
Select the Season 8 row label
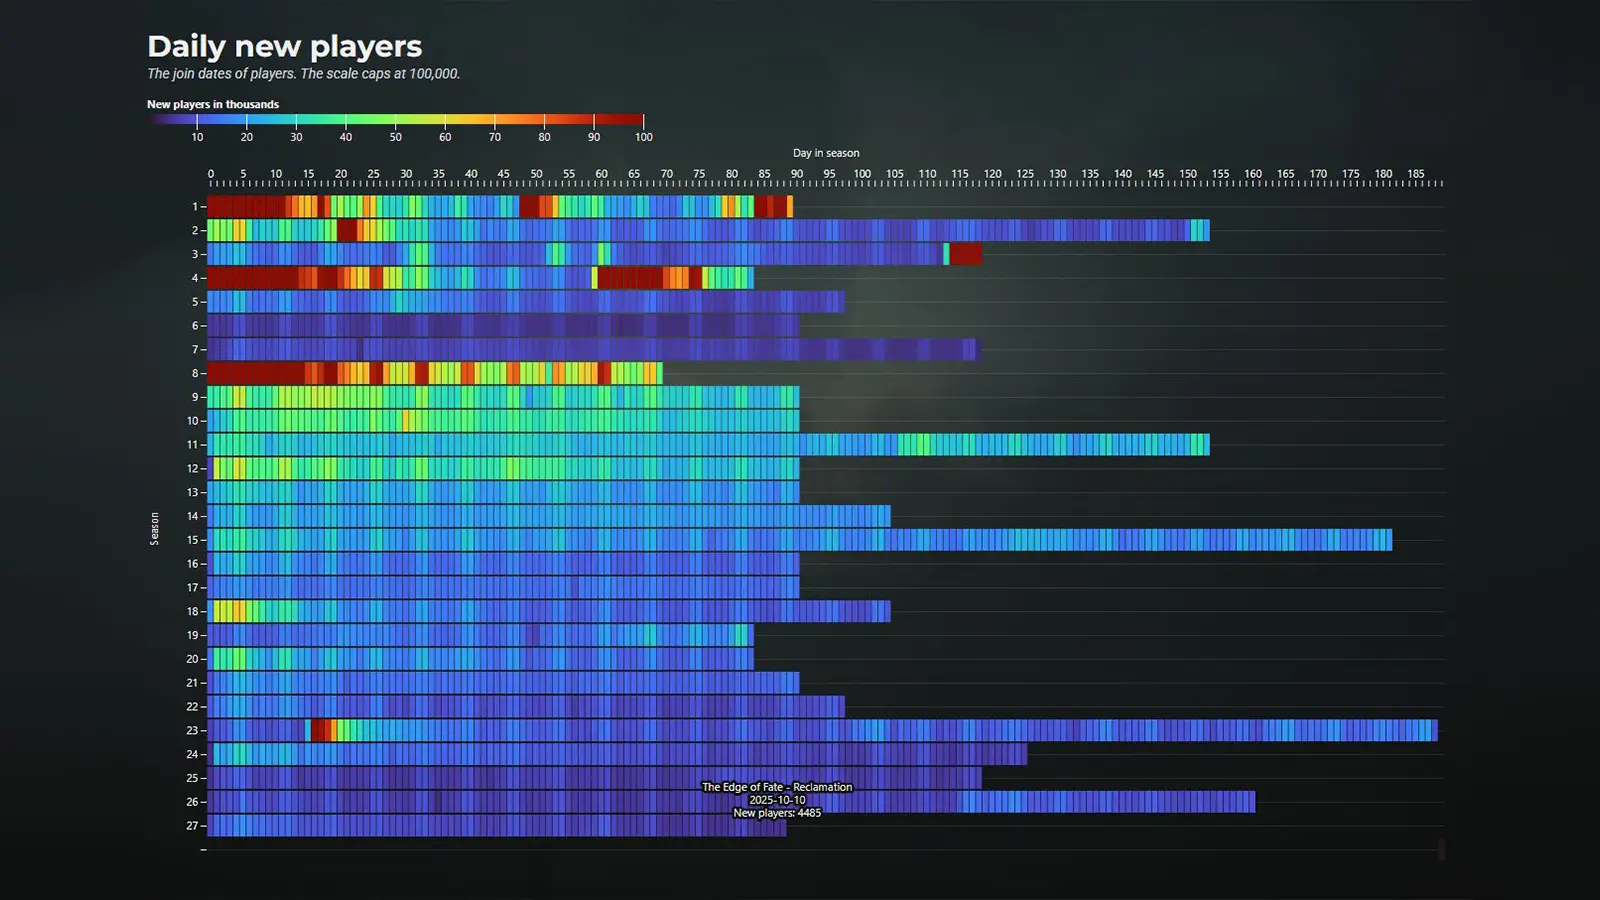195,374
